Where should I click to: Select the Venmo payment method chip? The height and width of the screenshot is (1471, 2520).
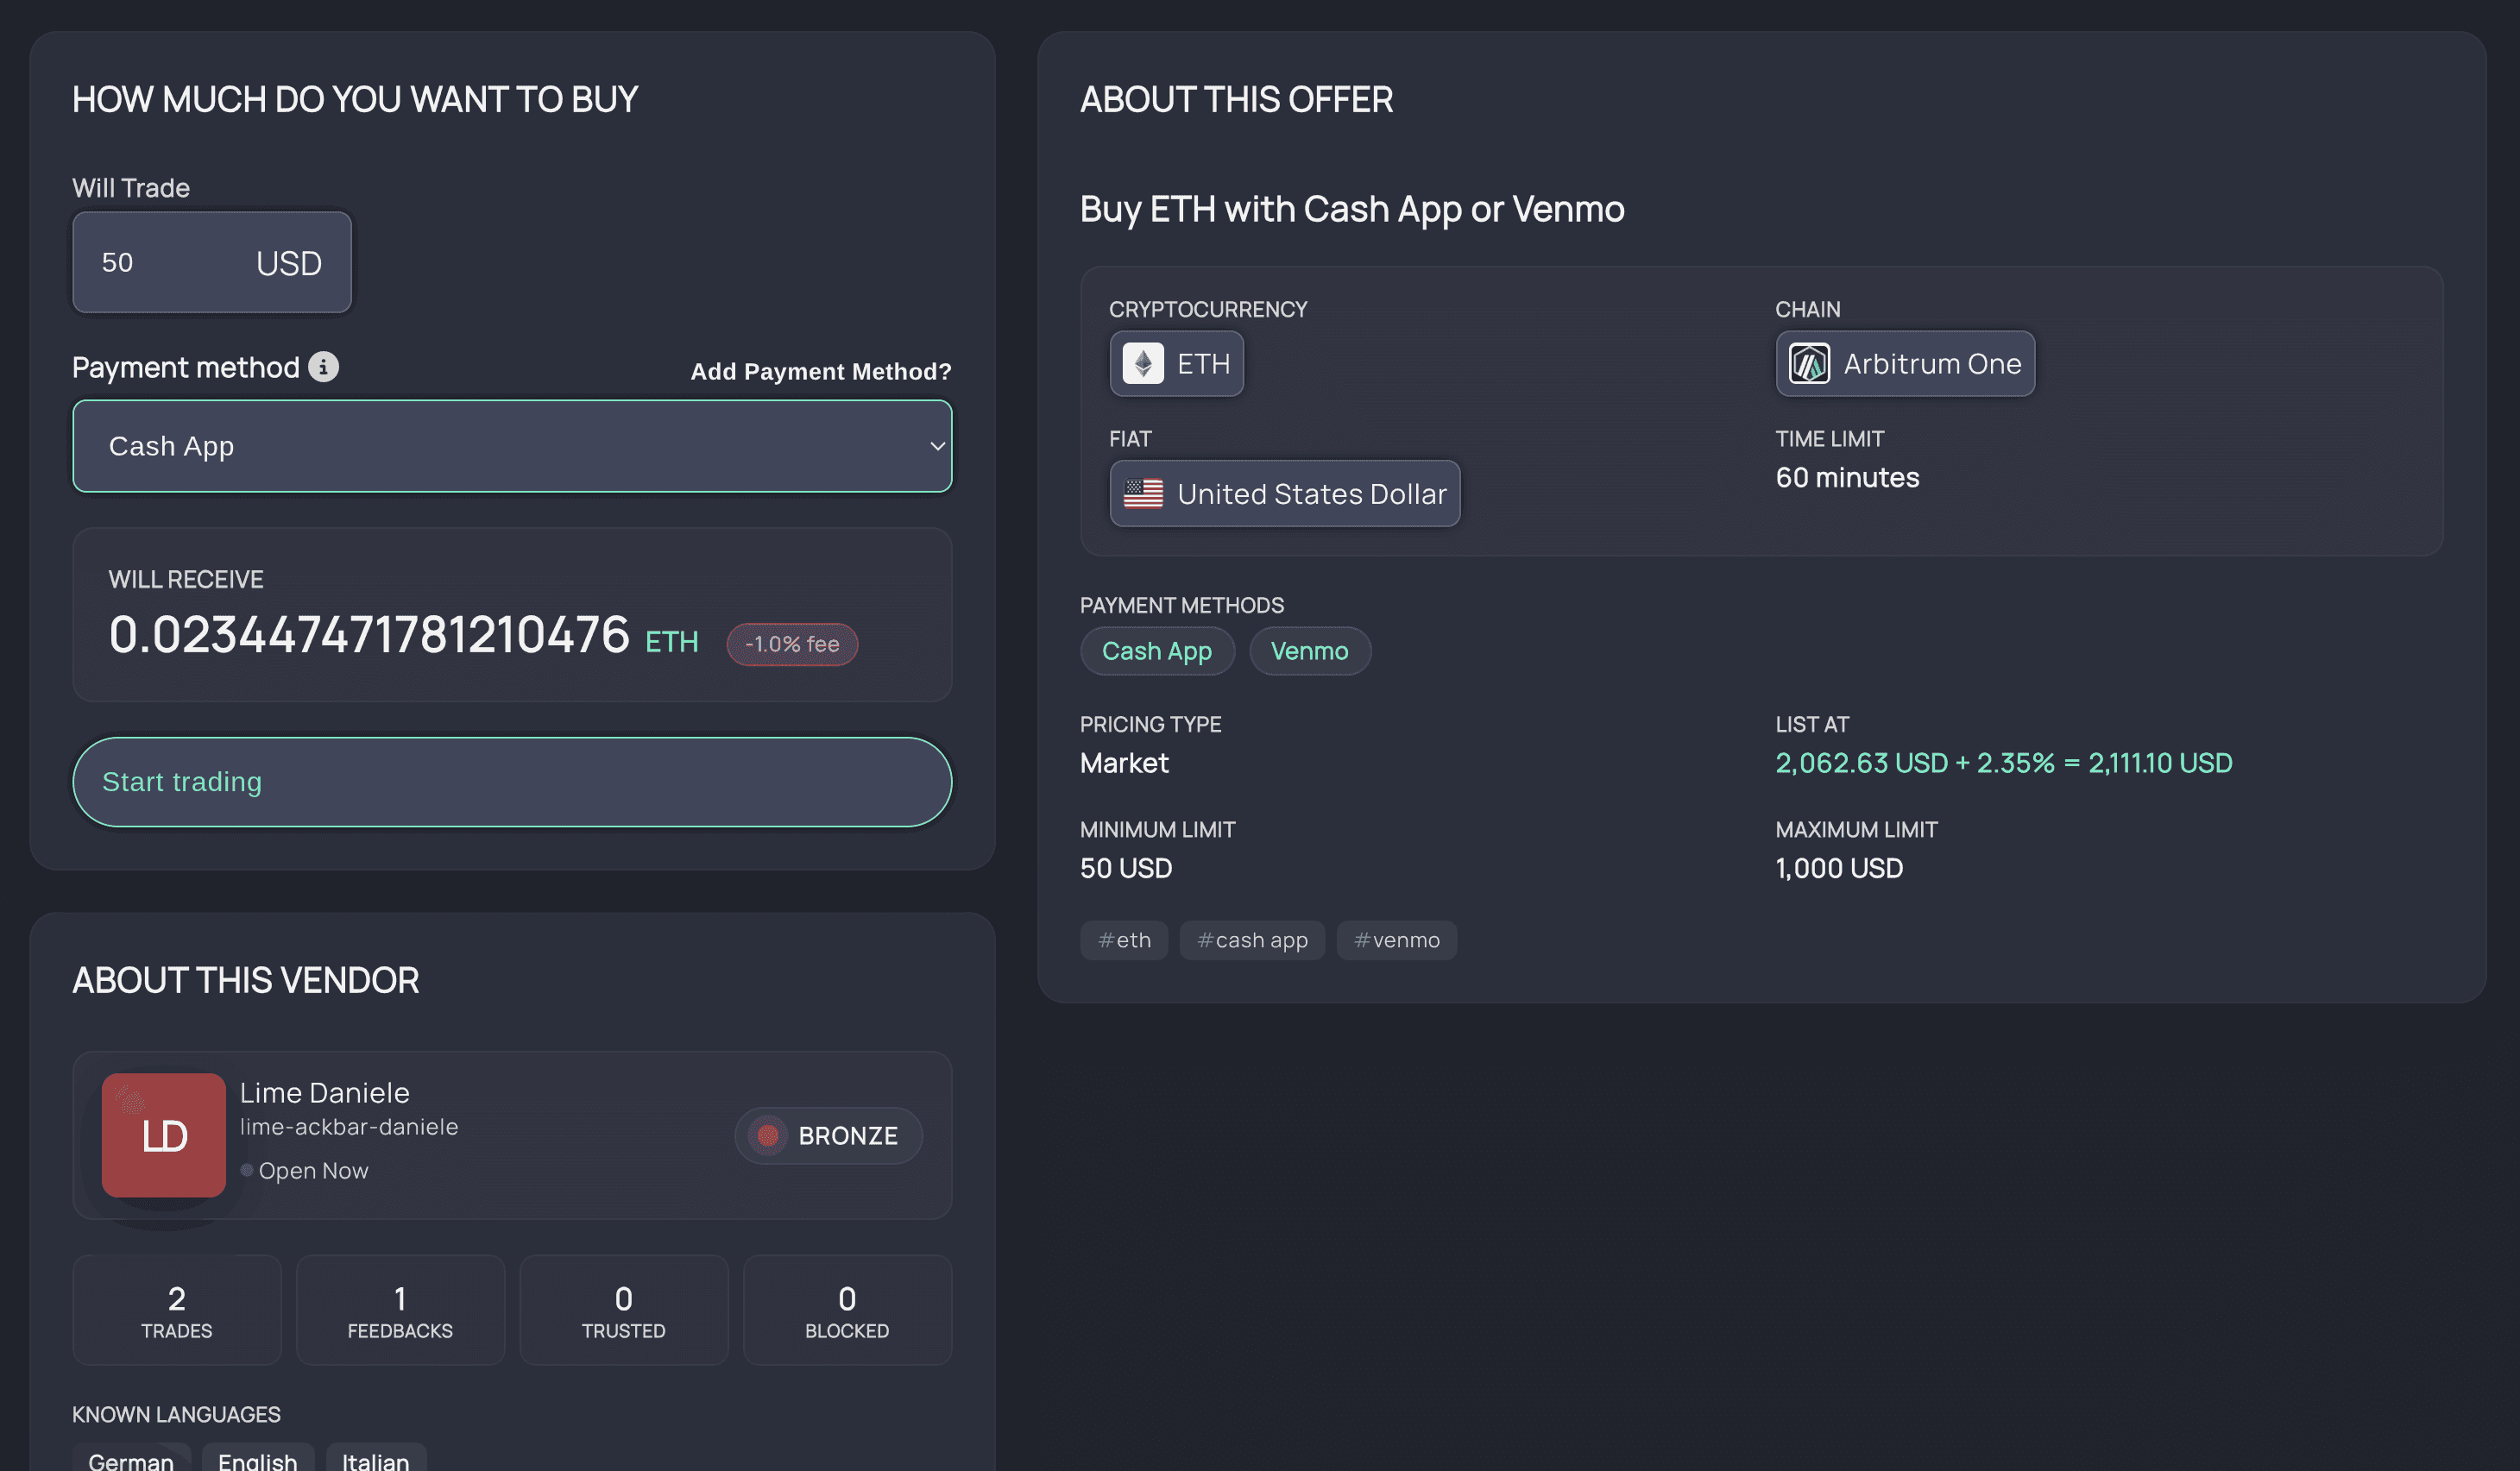click(x=1310, y=651)
